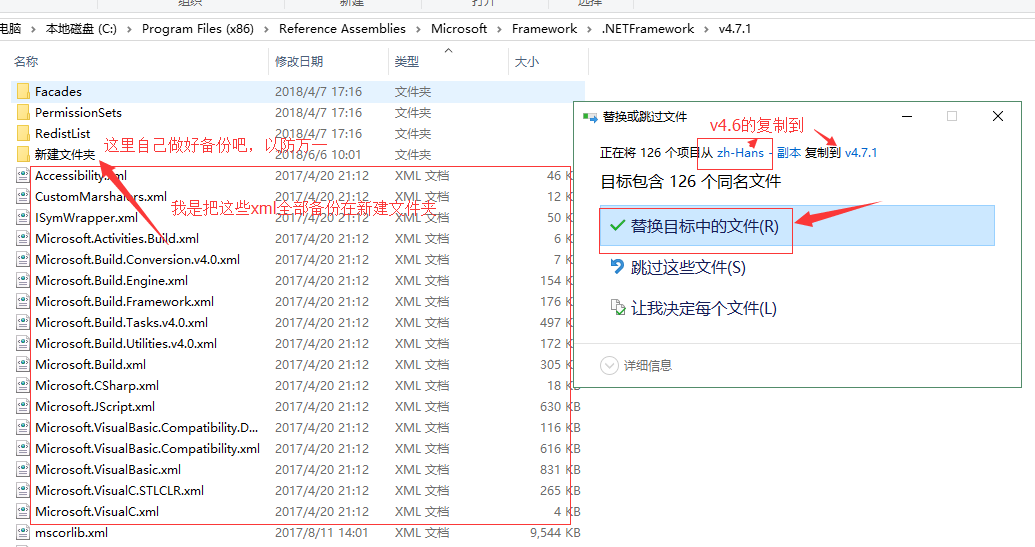Open breadcrumb dropdown after 本地磁盘 (C:)

[129, 29]
